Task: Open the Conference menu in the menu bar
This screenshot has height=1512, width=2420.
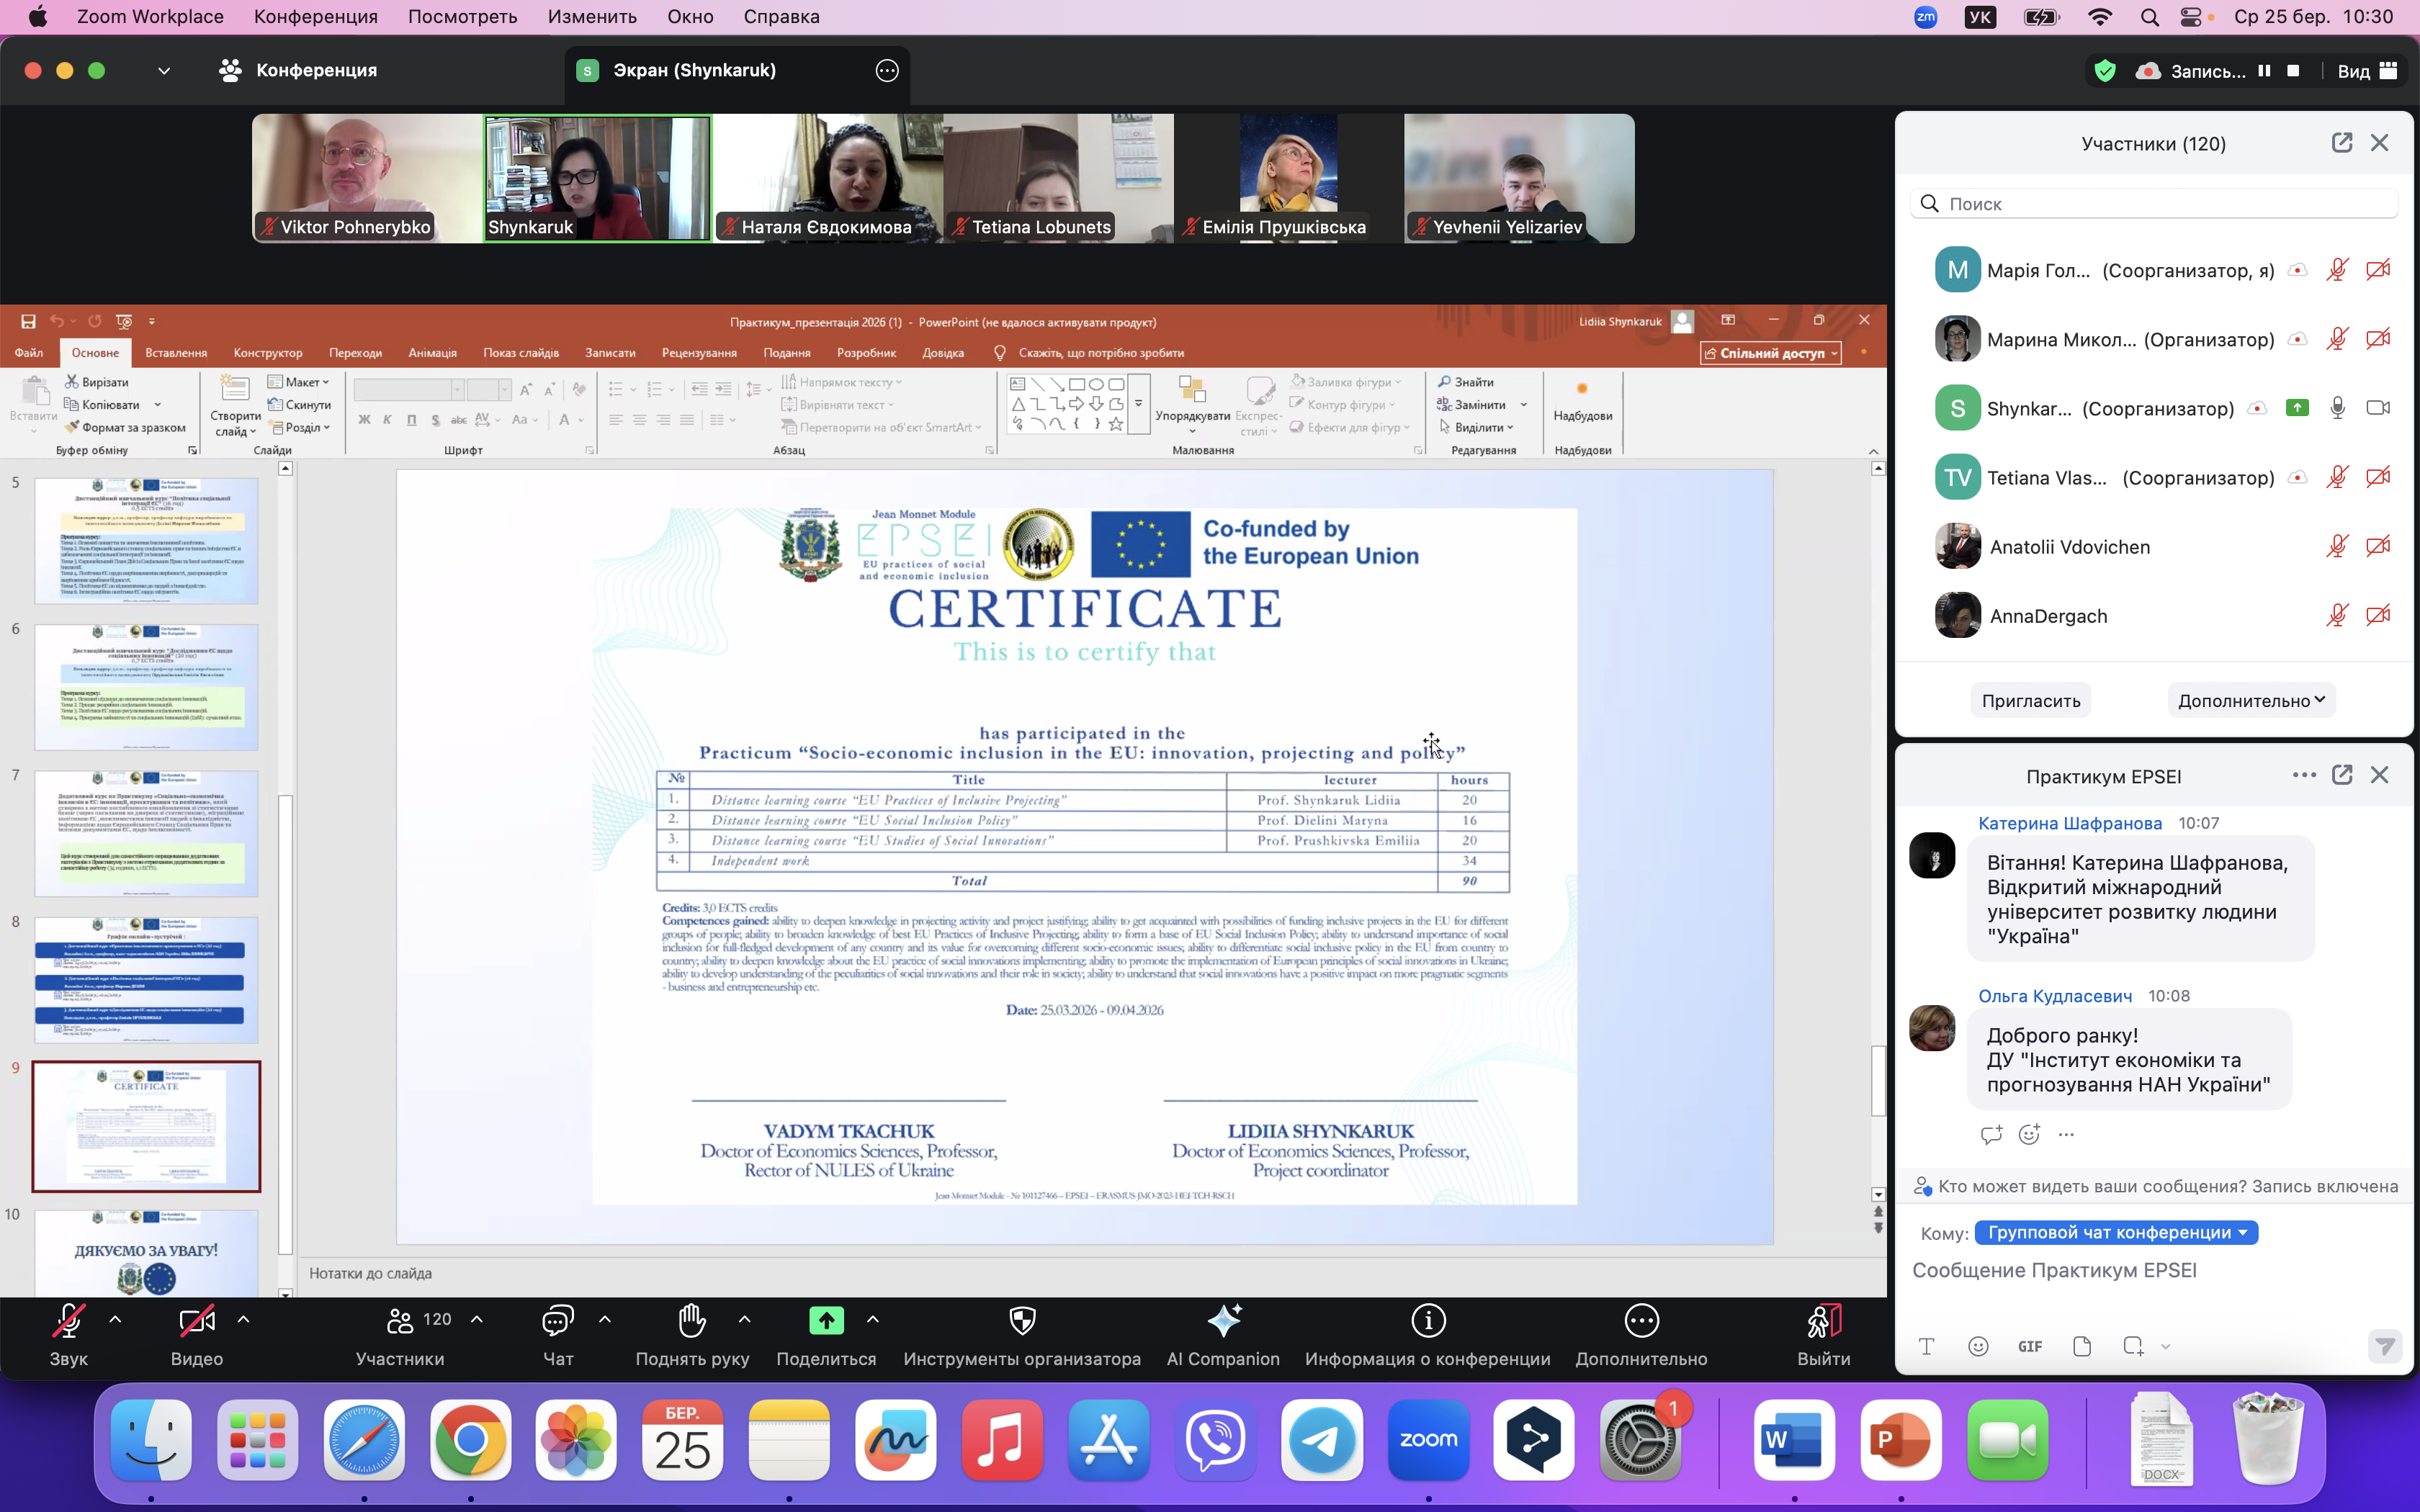Action: (315, 17)
